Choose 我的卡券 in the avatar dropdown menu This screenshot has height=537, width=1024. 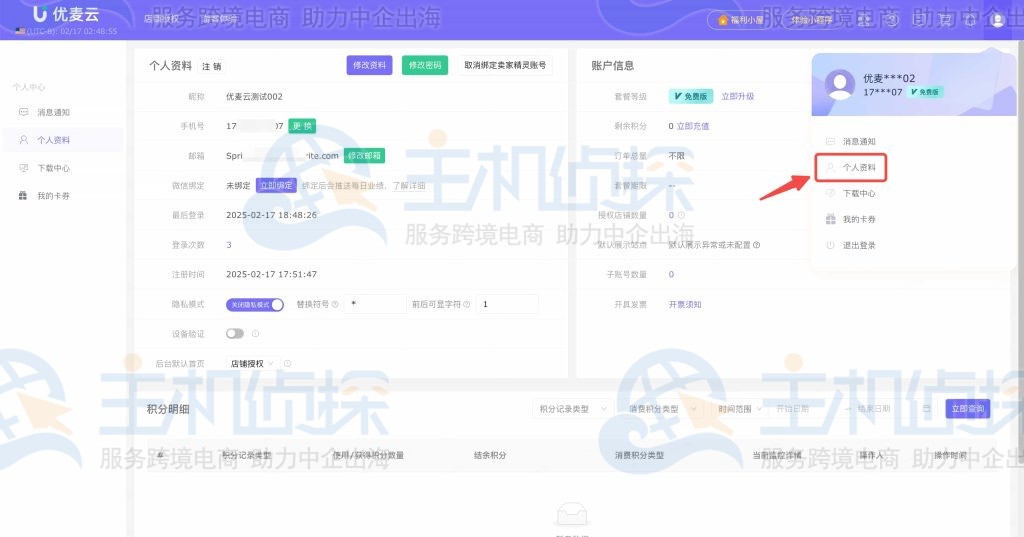859,220
